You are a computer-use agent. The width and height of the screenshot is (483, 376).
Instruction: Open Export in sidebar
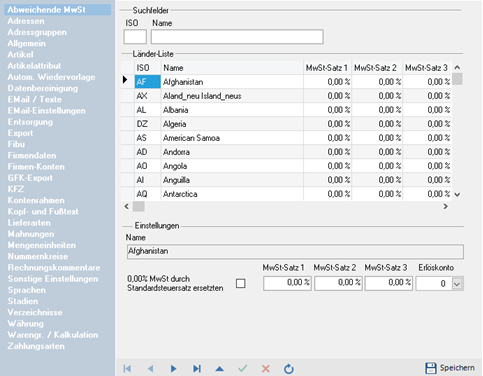[x=20, y=133]
